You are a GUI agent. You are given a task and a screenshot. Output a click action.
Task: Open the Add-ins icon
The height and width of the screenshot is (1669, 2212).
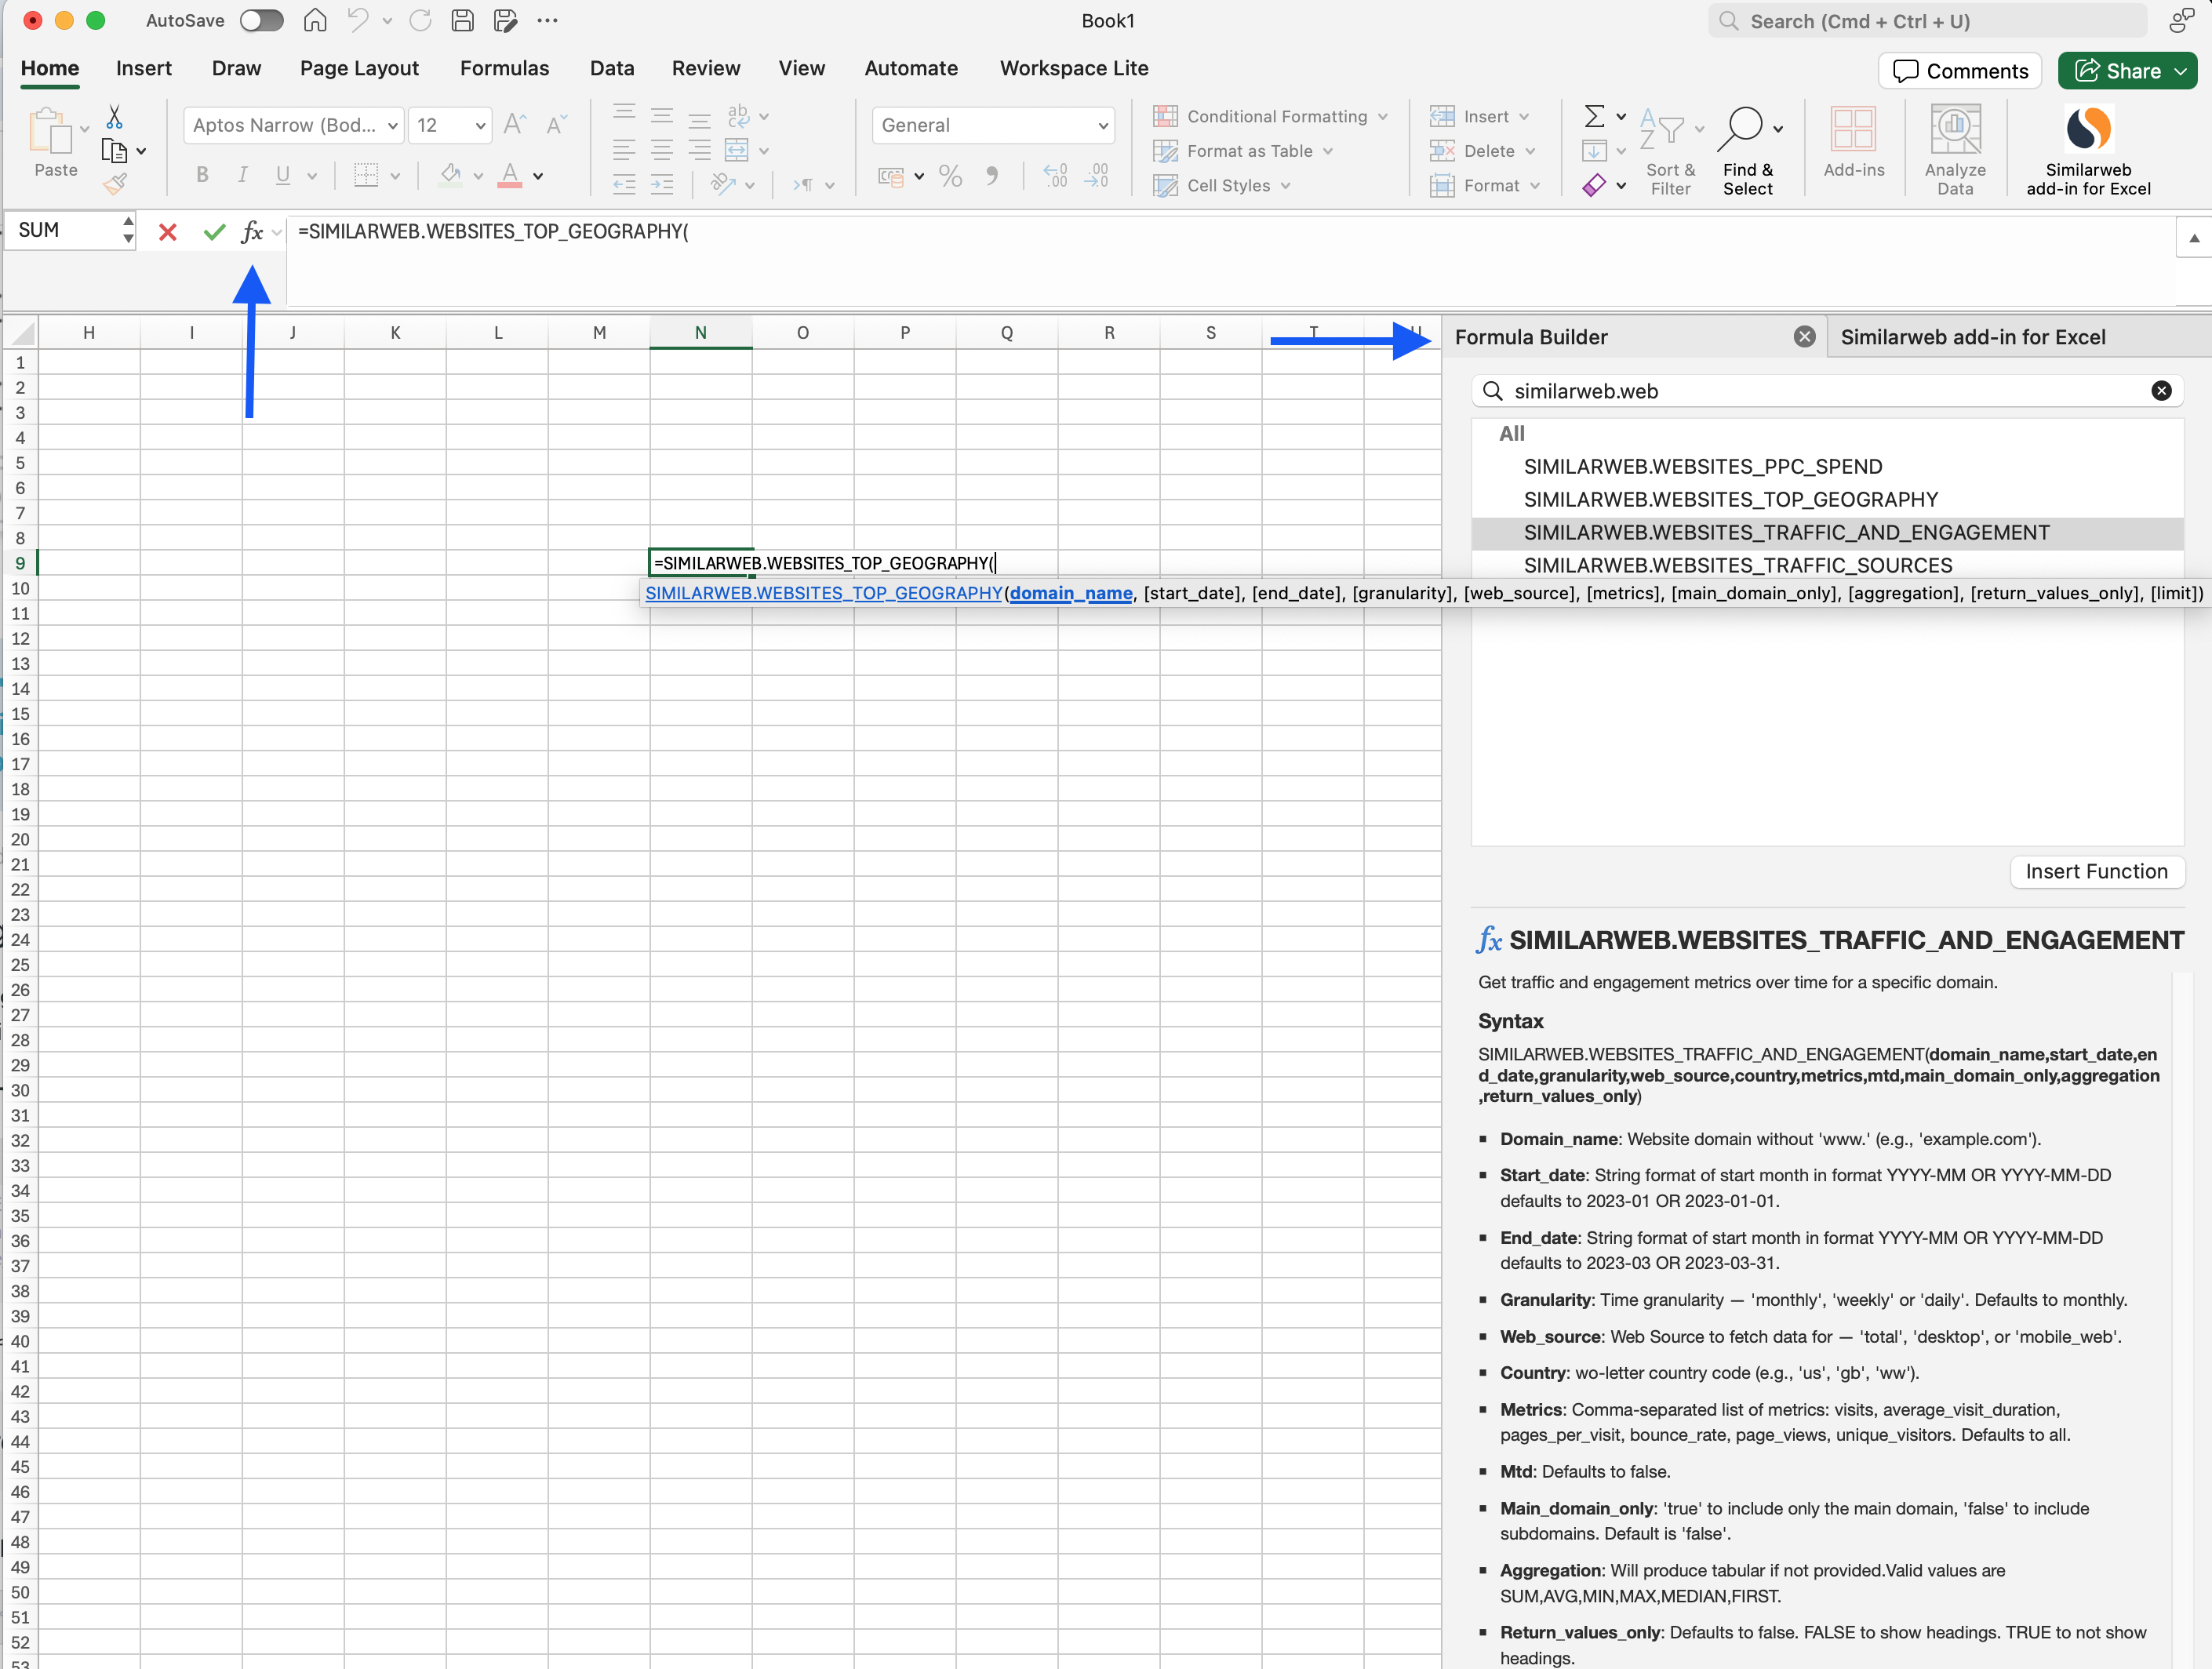1853,142
